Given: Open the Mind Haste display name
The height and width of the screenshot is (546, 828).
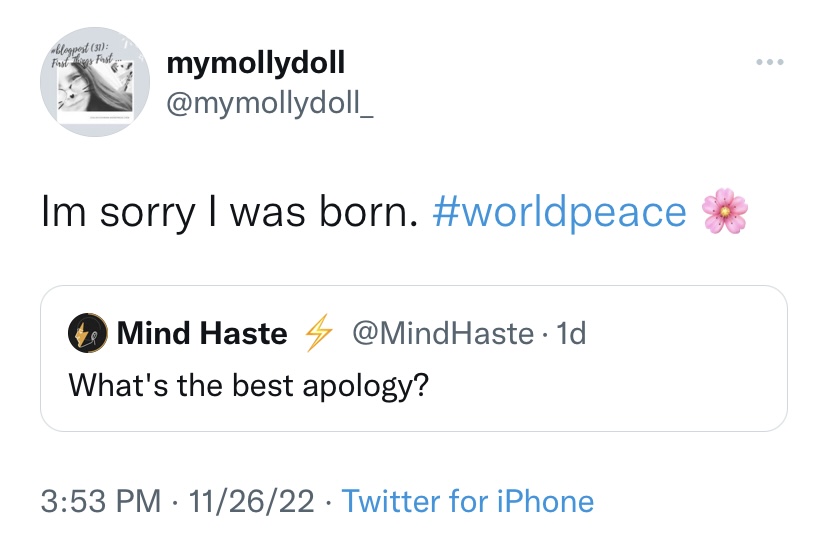Looking at the screenshot, I should coord(202,333).
